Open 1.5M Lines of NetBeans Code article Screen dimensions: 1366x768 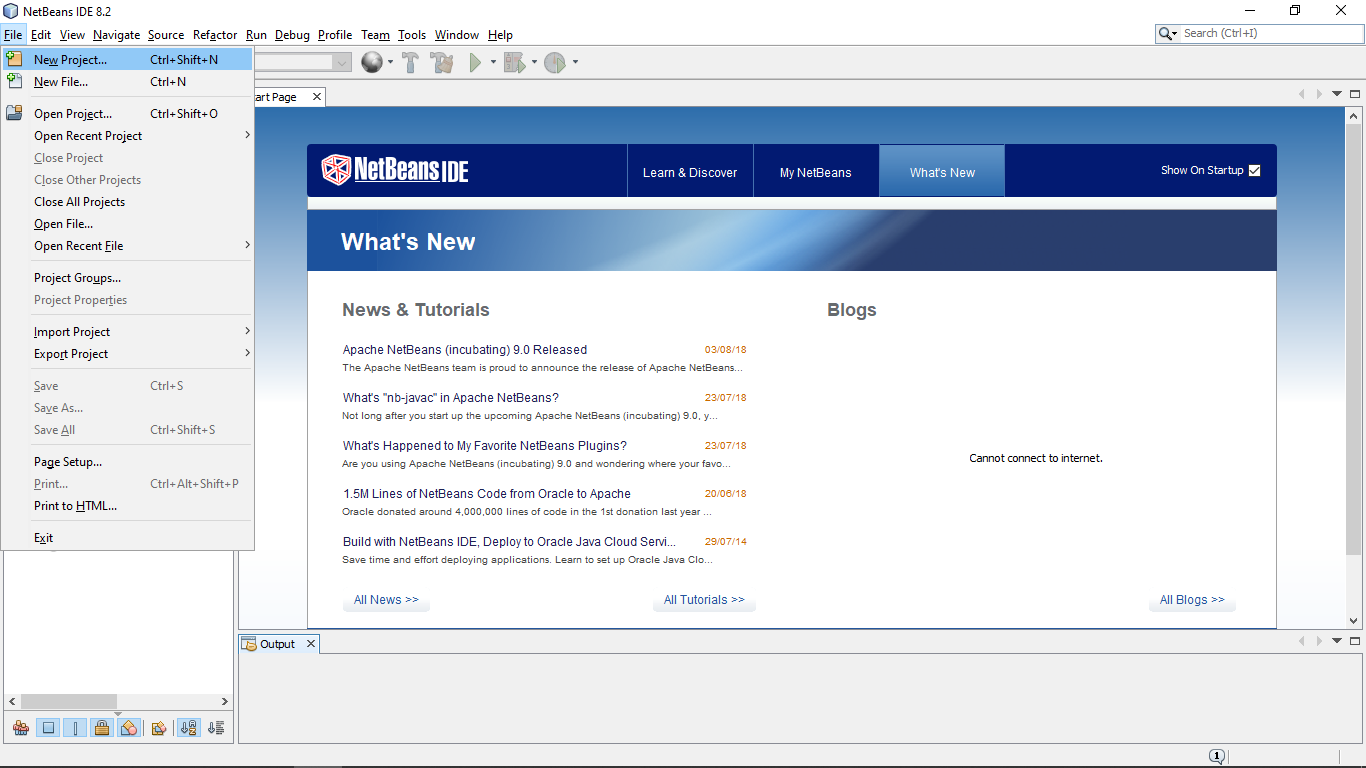point(487,494)
